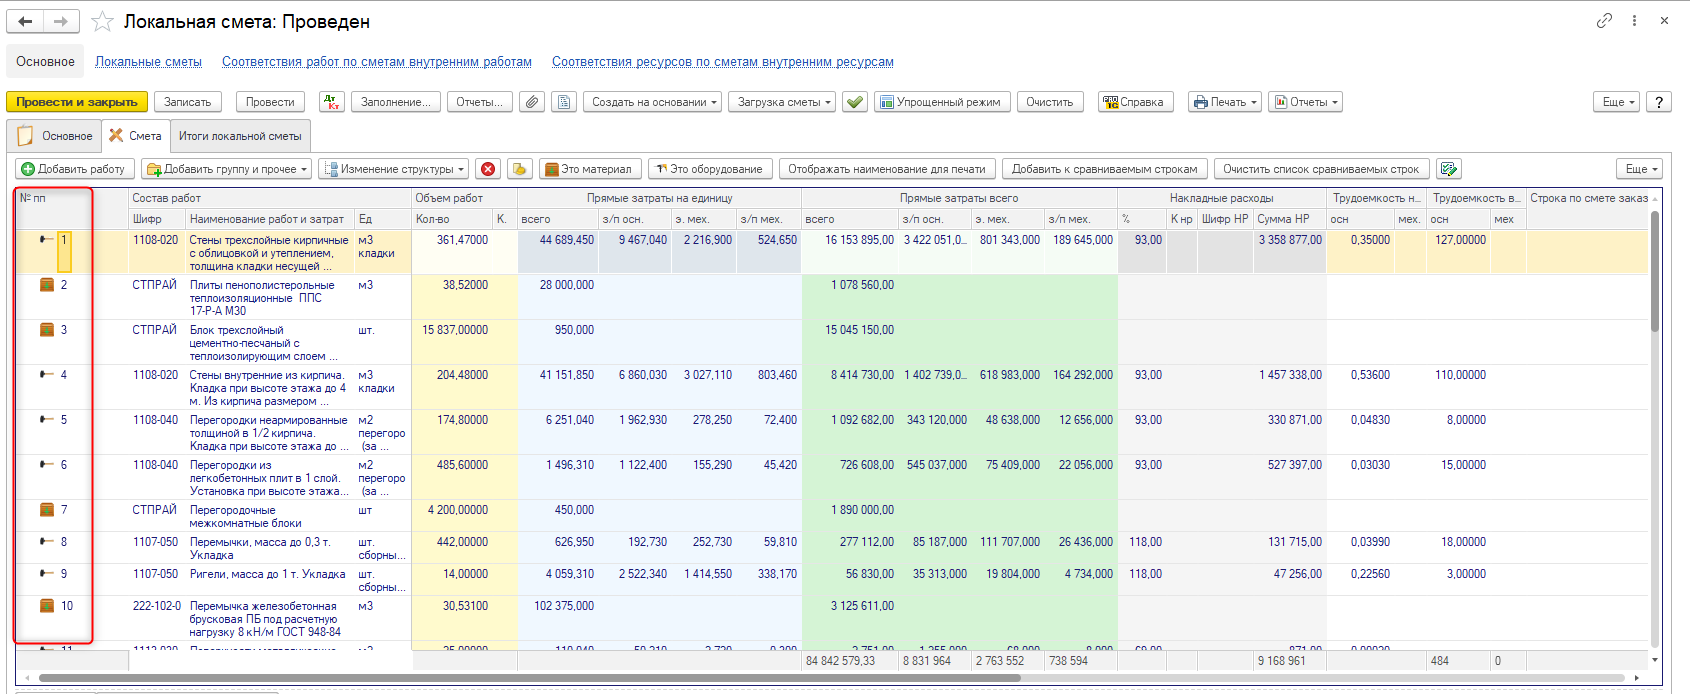The width and height of the screenshot is (1690, 694).
Task: Click work icon in row 8
Action: pos(46,541)
